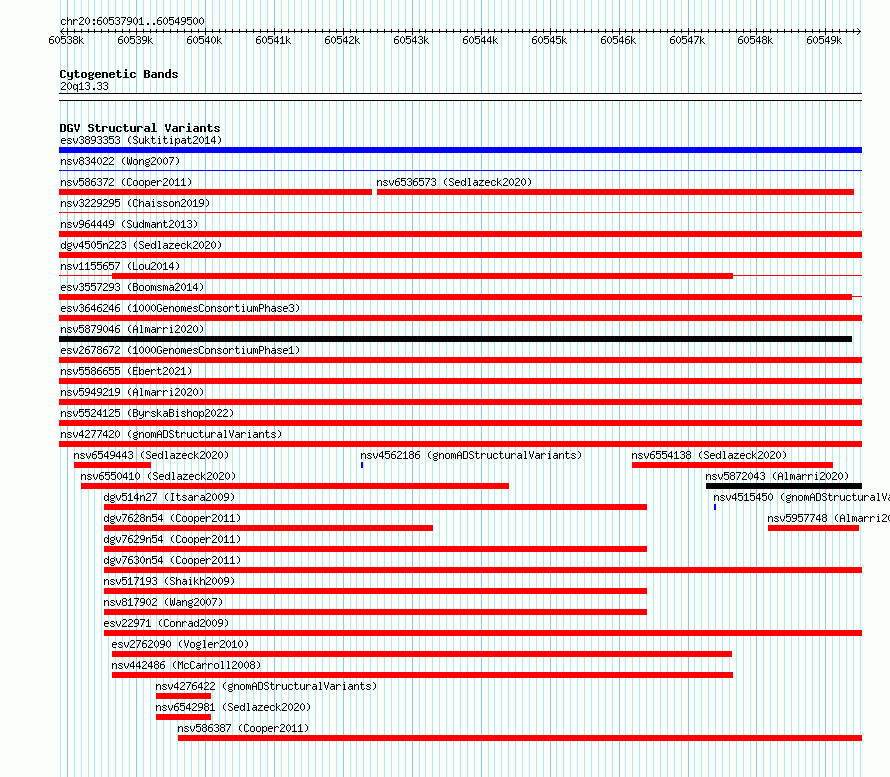This screenshot has width=890, height=777.
Task: Click the DGV Structural Variants track title
Action: (x=140, y=128)
